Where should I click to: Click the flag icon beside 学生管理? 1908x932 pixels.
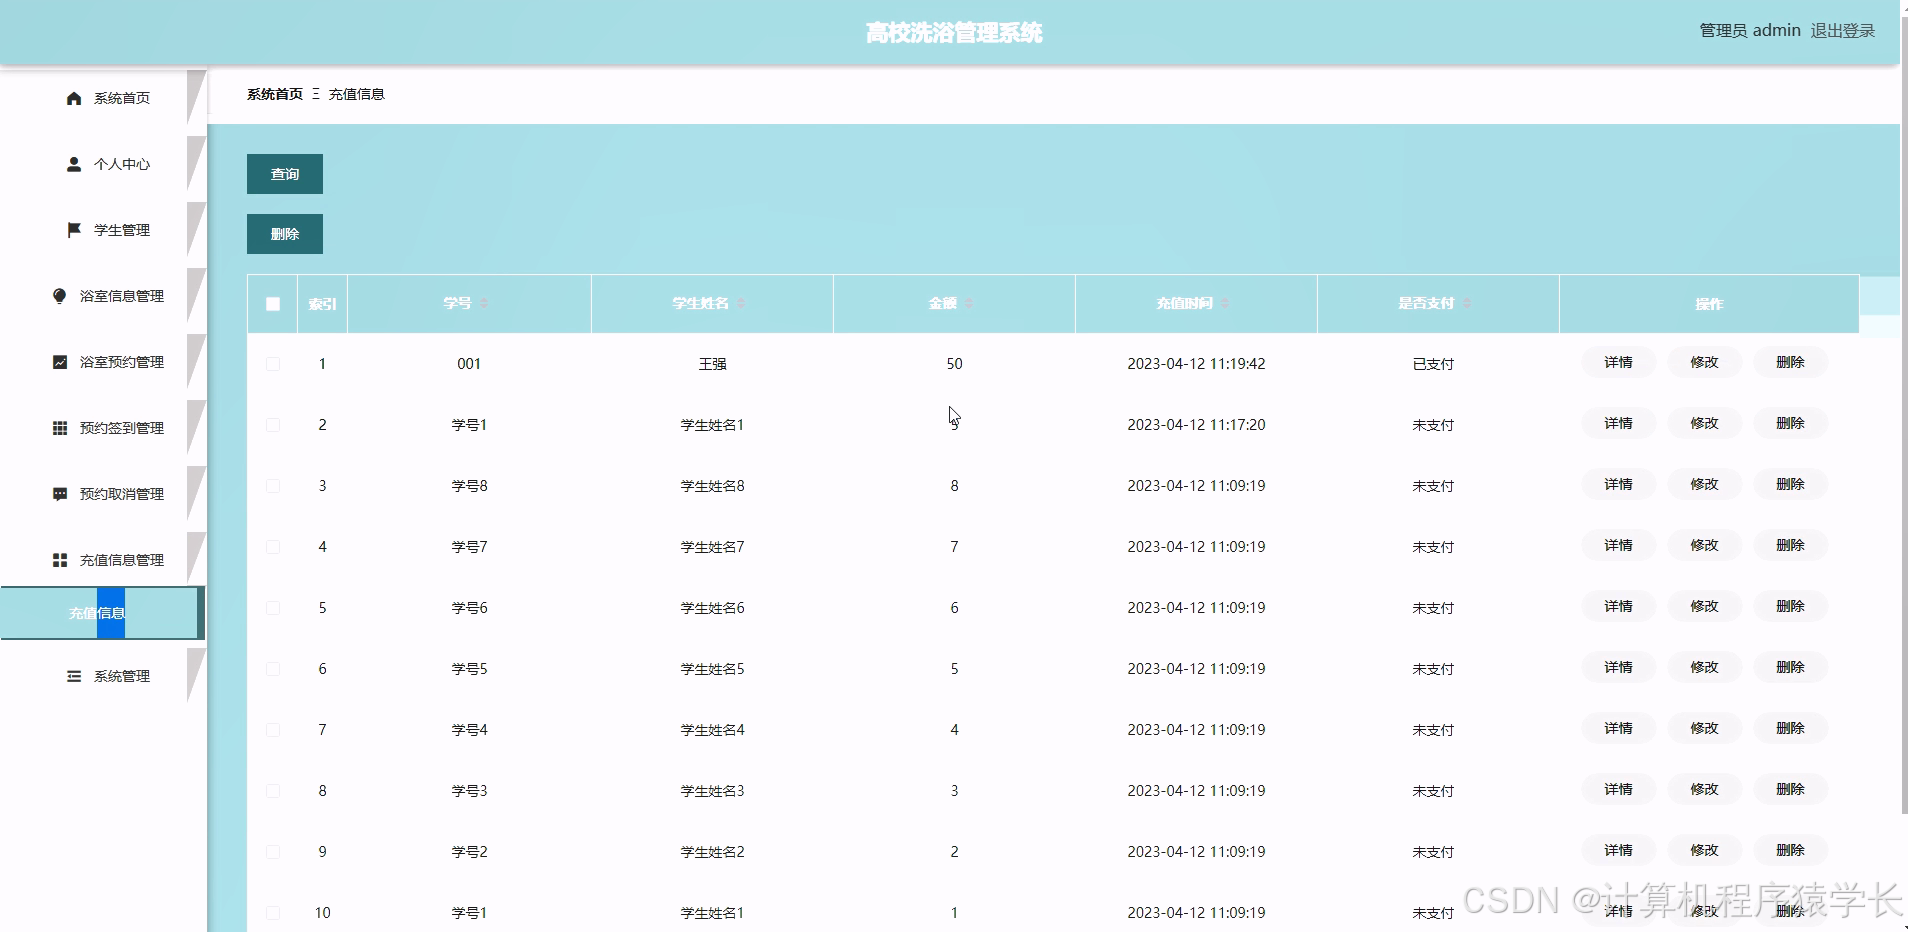click(x=74, y=230)
